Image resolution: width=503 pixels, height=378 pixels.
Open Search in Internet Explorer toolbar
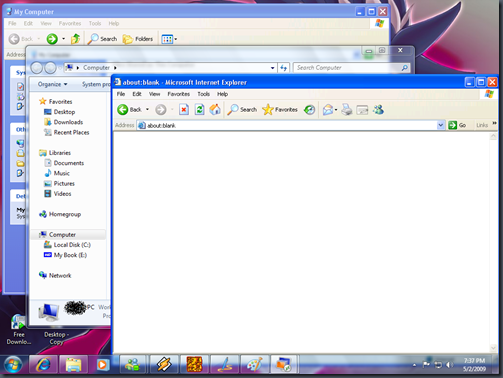[x=242, y=109]
